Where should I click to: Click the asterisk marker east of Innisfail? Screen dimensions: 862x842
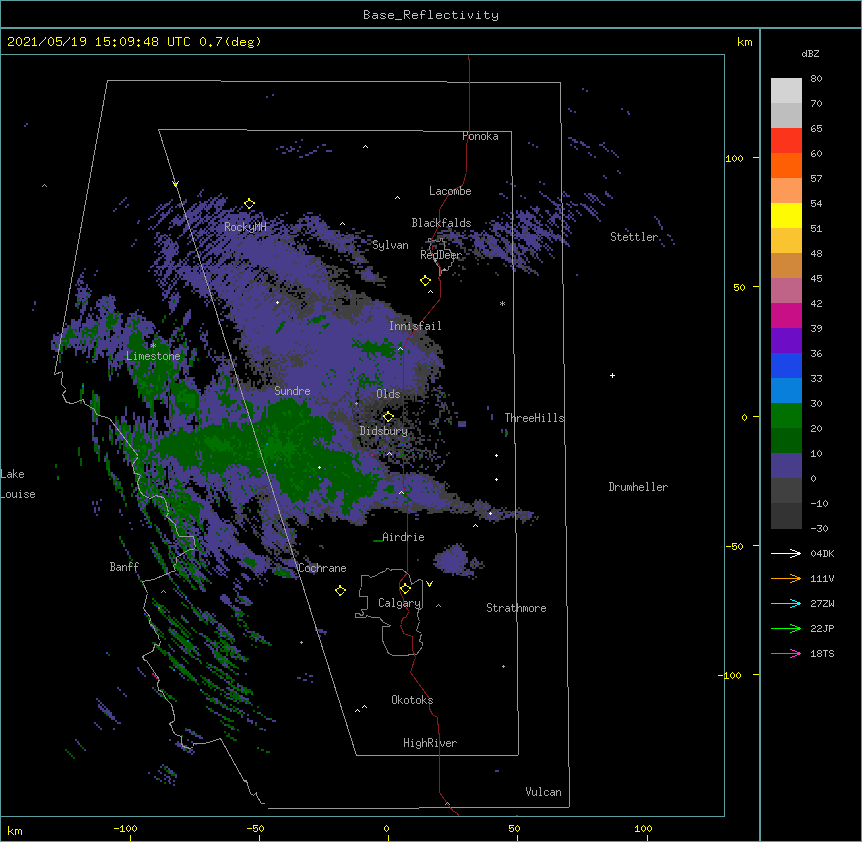coord(502,303)
